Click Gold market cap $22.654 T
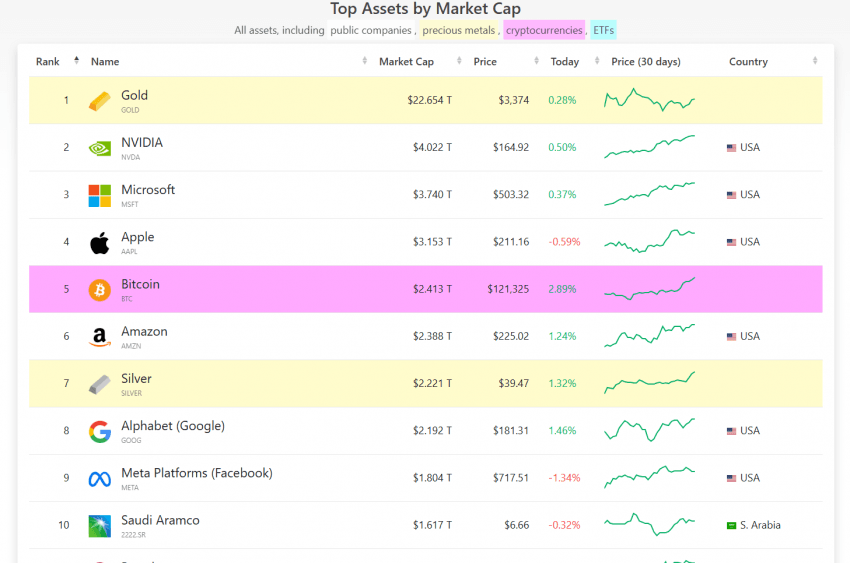This screenshot has width=850, height=563. [429, 100]
